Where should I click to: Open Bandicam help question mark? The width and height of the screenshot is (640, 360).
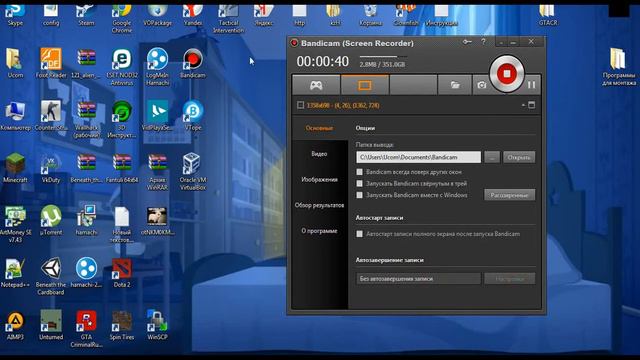tap(483, 42)
